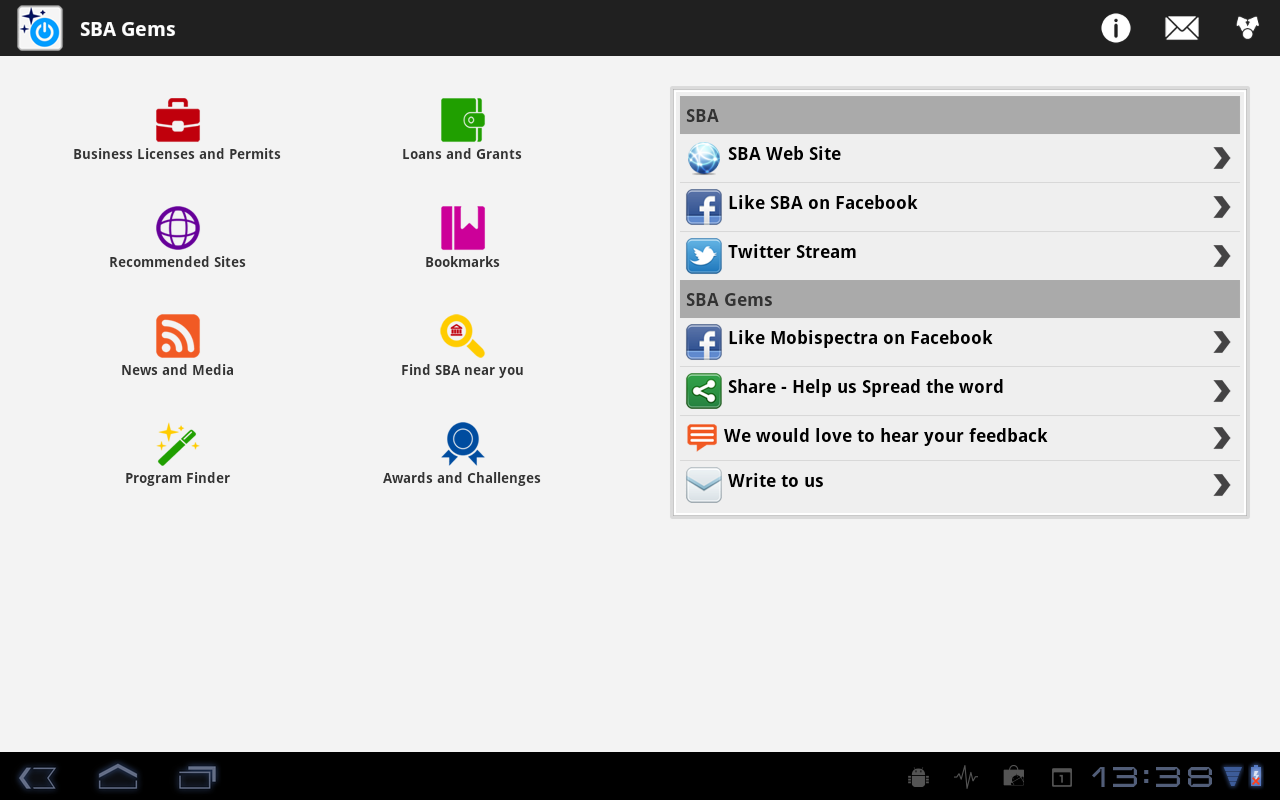Open chevron for Like Mobispectra on Facebook
Viewport: 1280px width, 800px height.
[x=1221, y=342]
